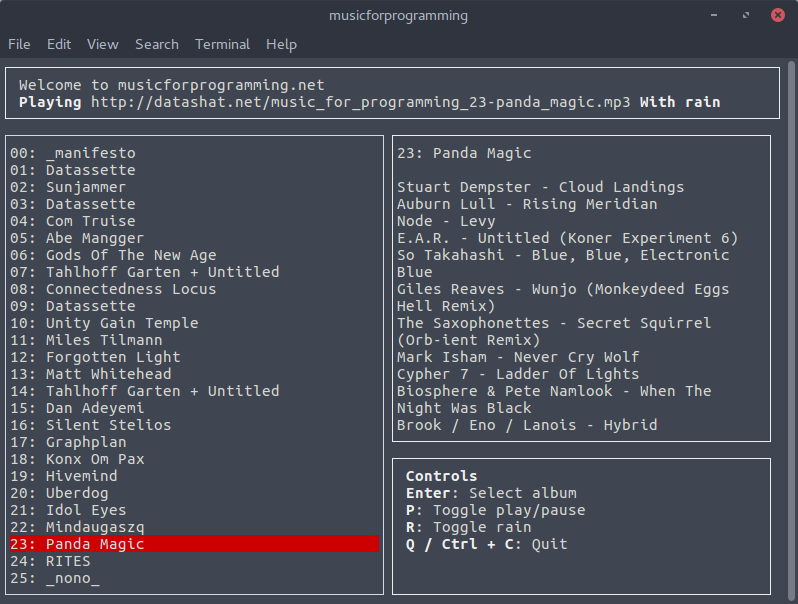798x604 pixels.
Task: Click 'R: Toggle rain' hint
Action: (469, 527)
